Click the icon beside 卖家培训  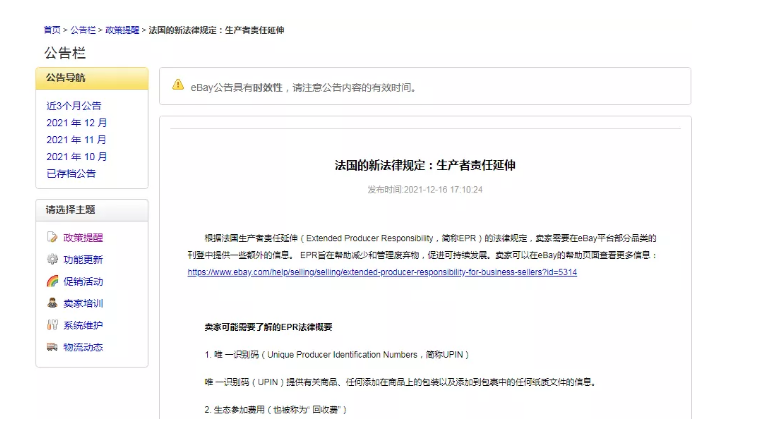52,304
